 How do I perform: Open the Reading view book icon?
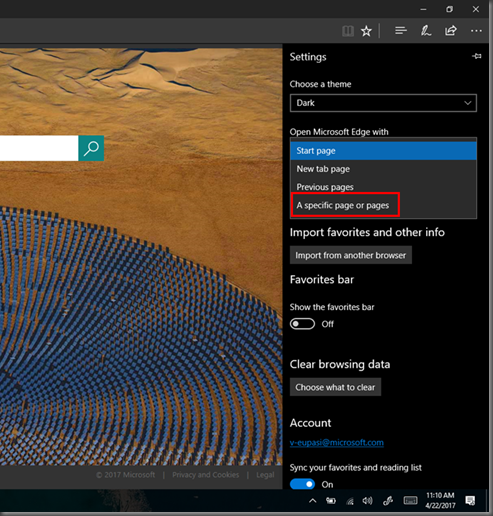click(348, 31)
